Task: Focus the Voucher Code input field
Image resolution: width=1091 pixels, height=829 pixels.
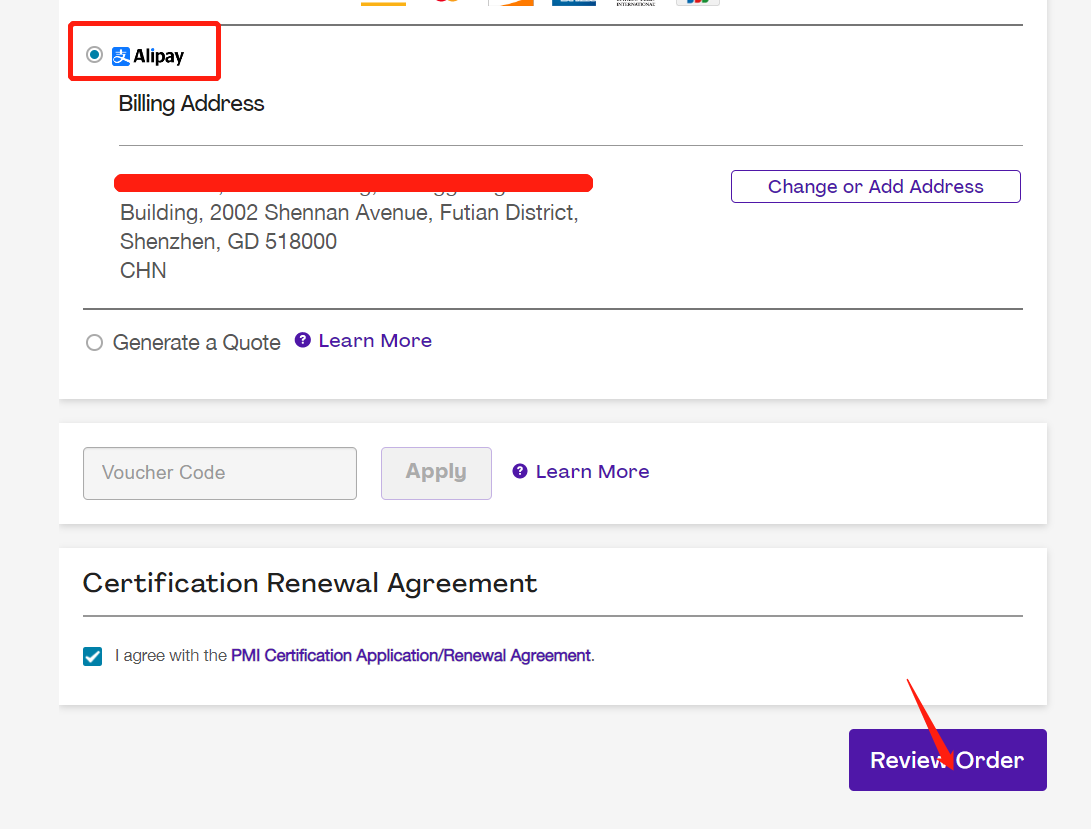Action: [220, 473]
